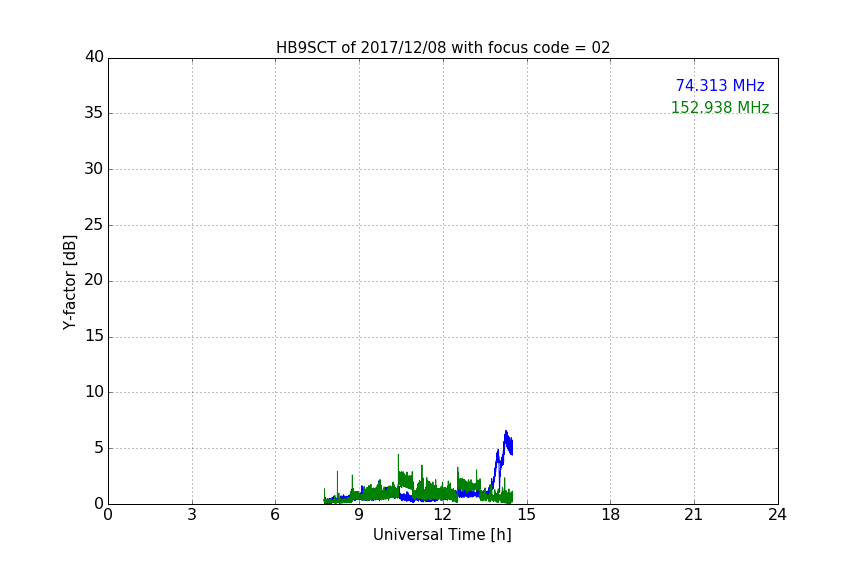Click y-axis tick label 25
The width and height of the screenshot is (864, 576).
(94, 224)
